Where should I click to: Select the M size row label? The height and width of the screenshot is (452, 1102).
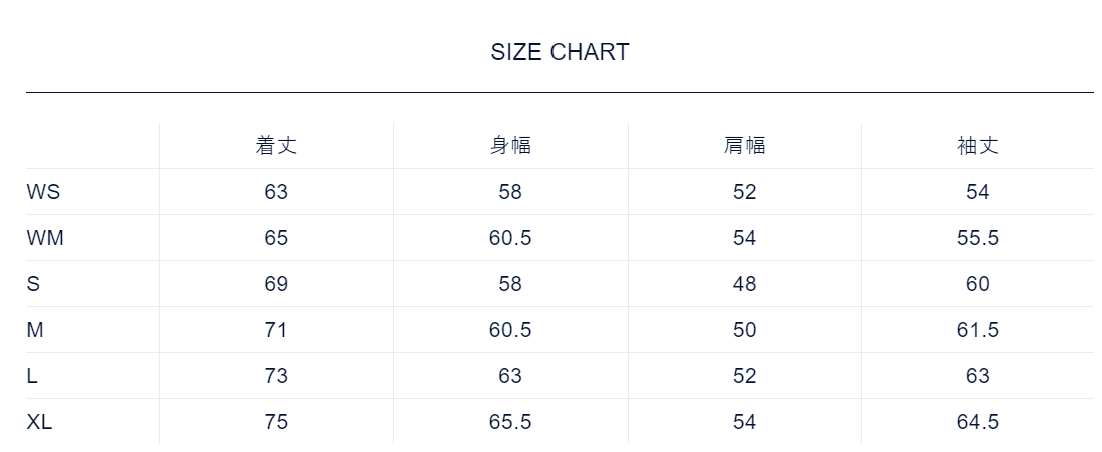point(34,330)
